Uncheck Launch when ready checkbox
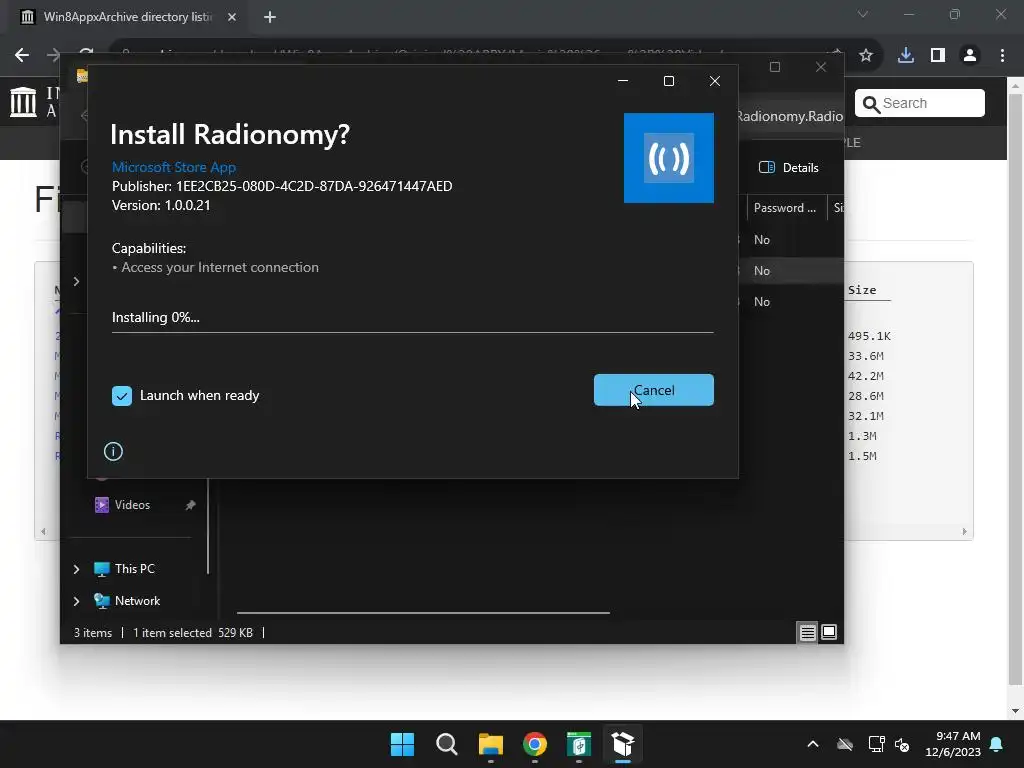This screenshot has width=1024, height=768. (x=121, y=396)
